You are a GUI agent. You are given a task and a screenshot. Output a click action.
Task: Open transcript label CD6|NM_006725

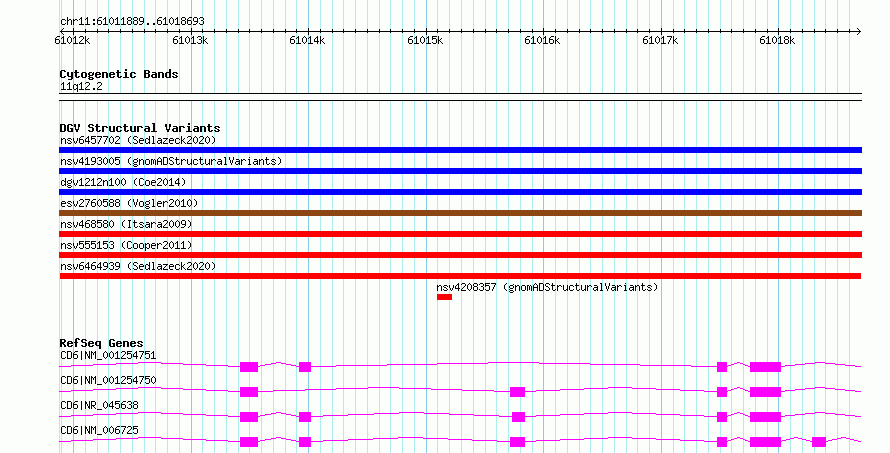tap(99, 430)
